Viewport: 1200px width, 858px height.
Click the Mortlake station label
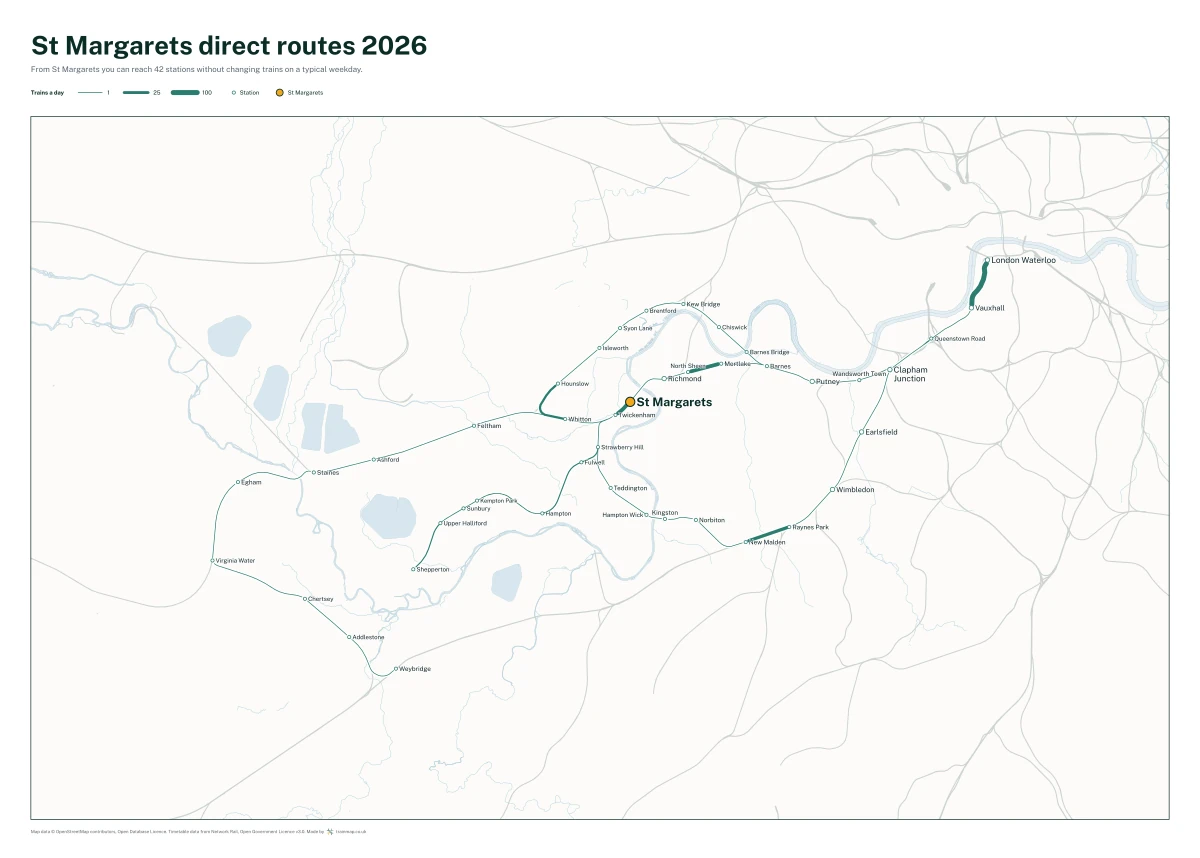tap(737, 364)
